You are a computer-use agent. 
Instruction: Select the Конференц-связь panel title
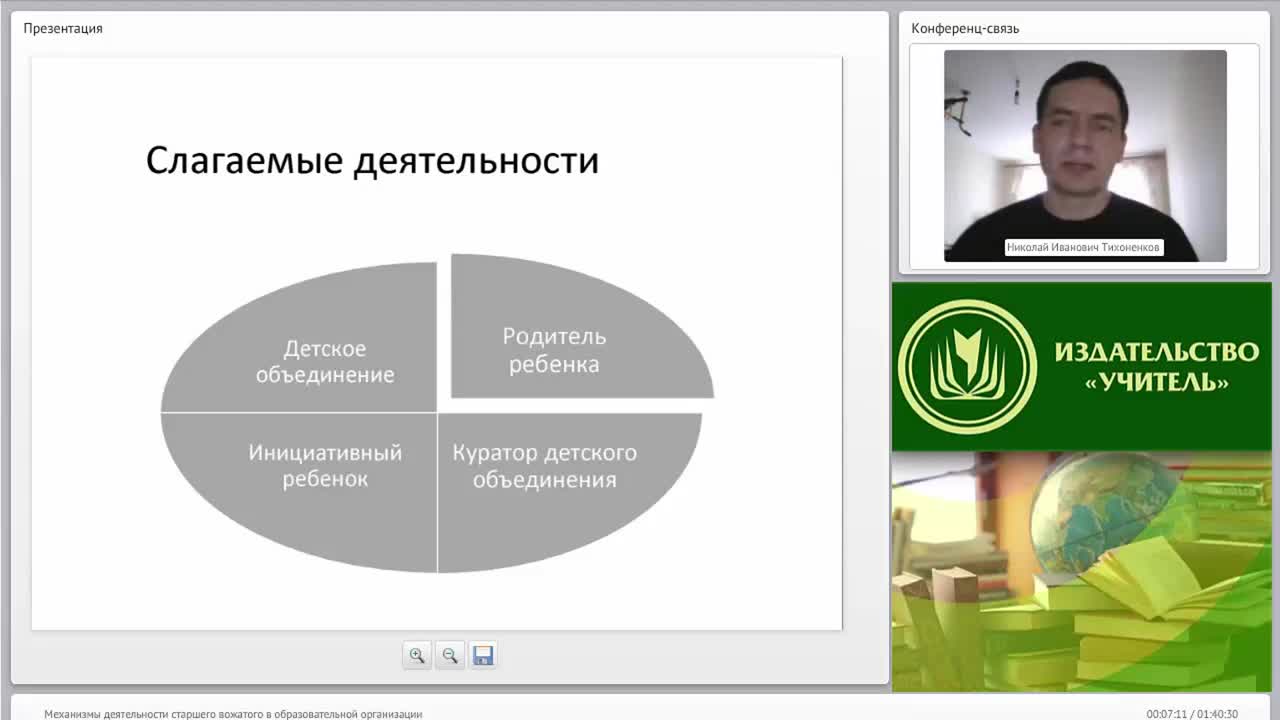(965, 28)
